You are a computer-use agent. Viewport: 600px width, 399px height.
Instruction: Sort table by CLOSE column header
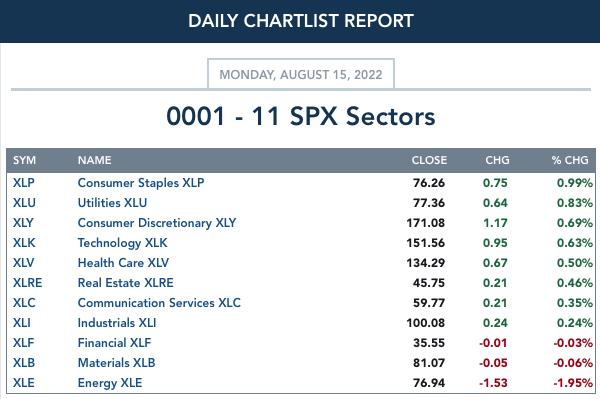pyautogui.click(x=429, y=160)
